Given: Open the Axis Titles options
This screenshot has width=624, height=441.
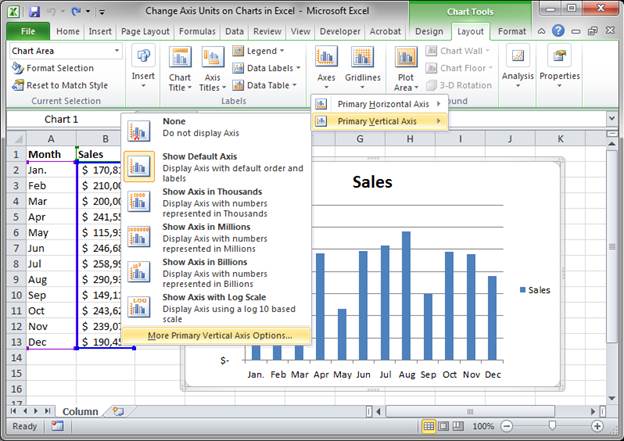Looking at the screenshot, I should pos(213,69).
